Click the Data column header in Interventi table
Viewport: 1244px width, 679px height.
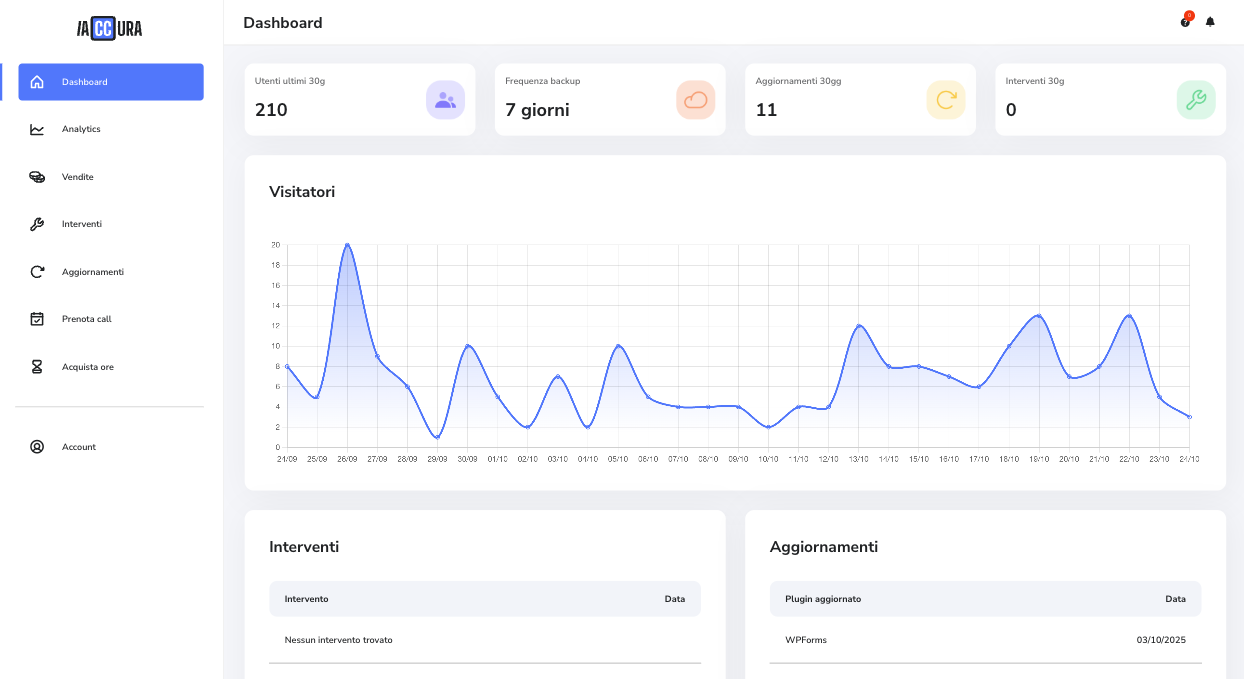(675, 599)
